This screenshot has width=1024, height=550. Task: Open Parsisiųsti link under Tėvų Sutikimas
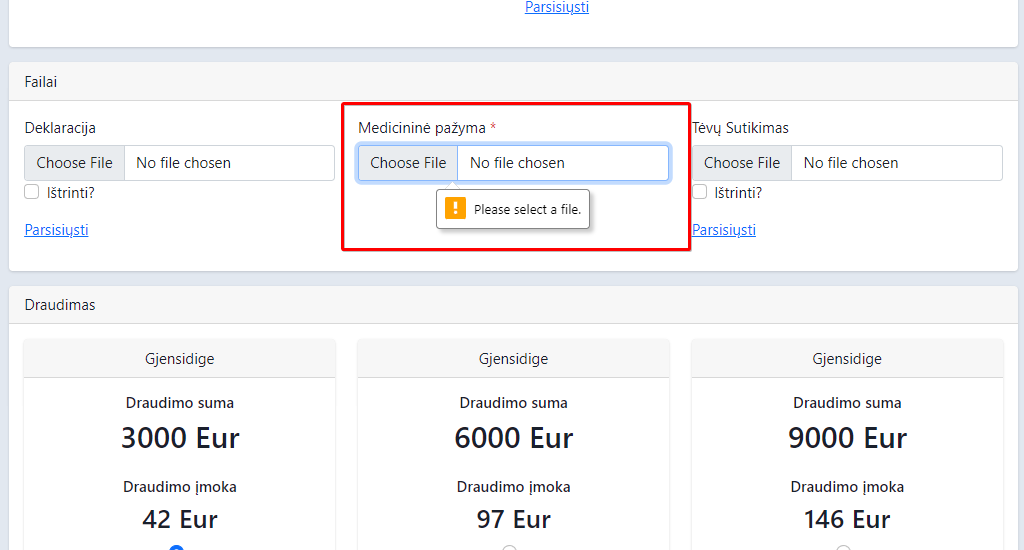coord(724,229)
